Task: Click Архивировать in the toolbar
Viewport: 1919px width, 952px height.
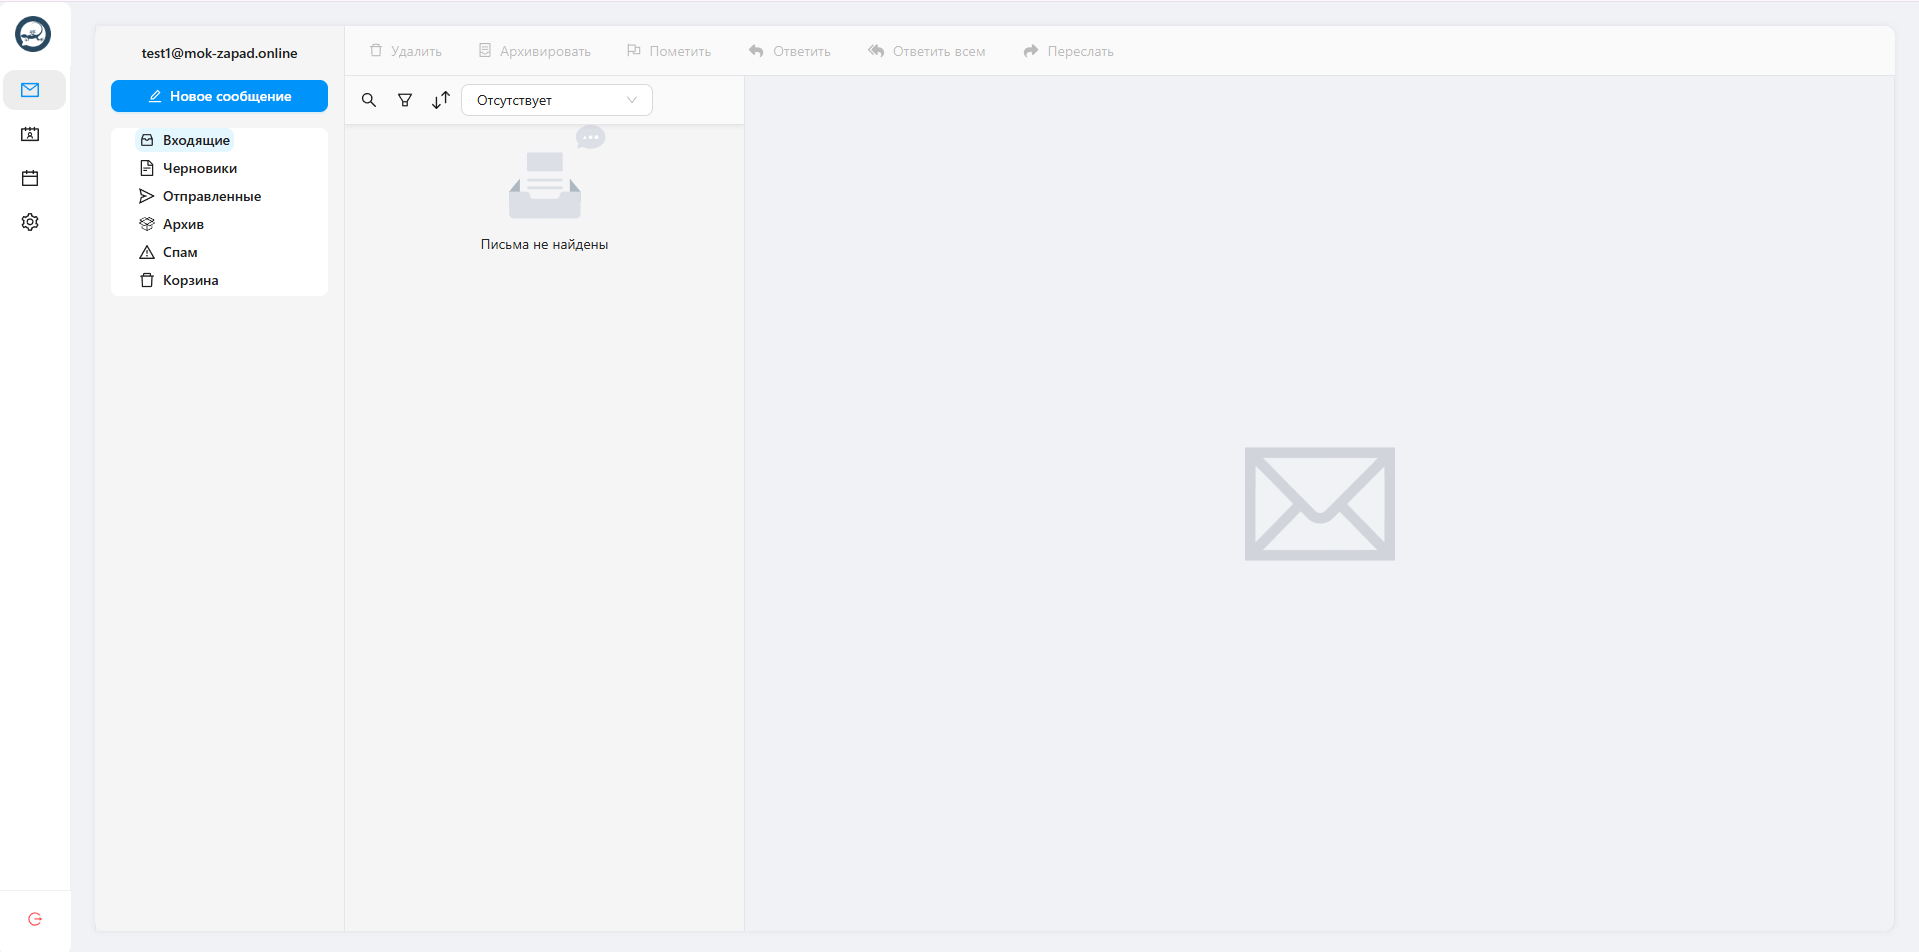Action: (534, 51)
